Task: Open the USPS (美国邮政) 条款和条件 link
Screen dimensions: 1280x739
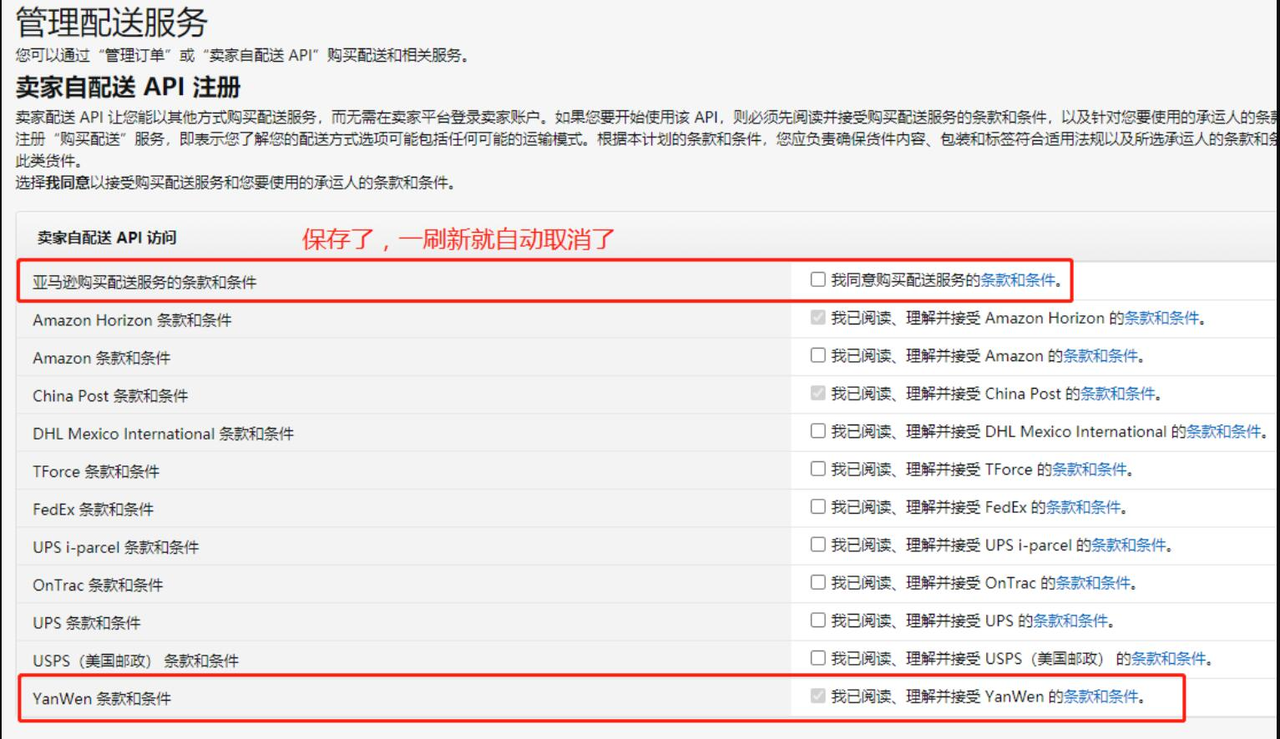Action: 1169,658
